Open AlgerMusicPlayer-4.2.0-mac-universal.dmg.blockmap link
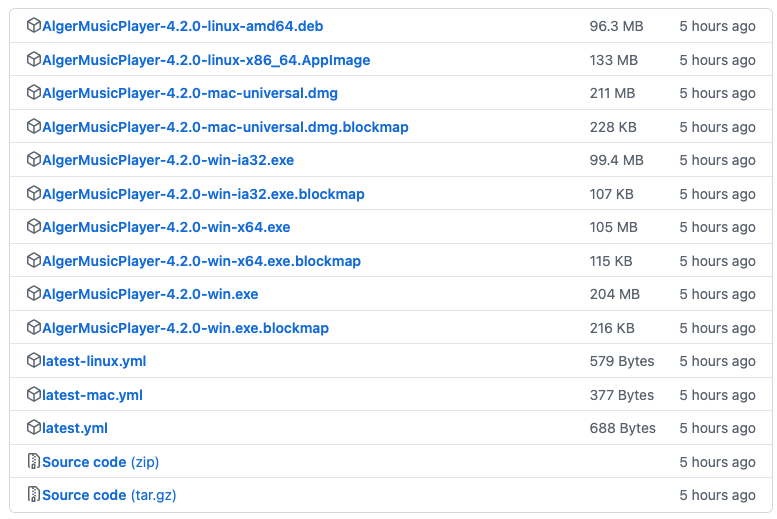 [225, 127]
